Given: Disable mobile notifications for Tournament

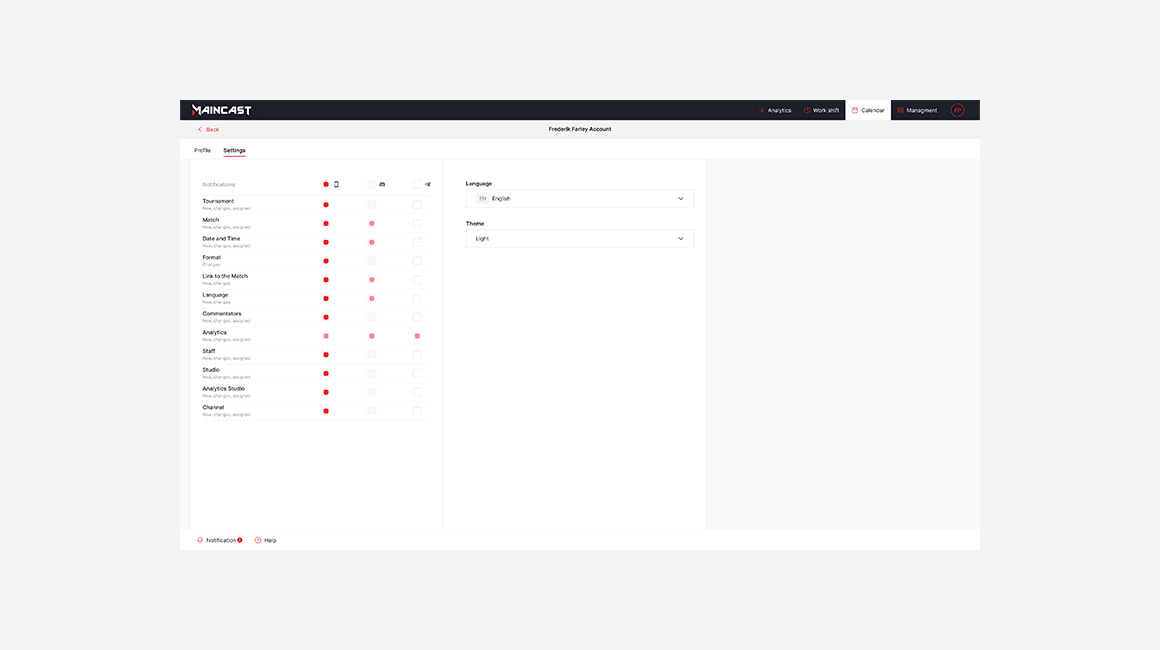Looking at the screenshot, I should click(326, 205).
